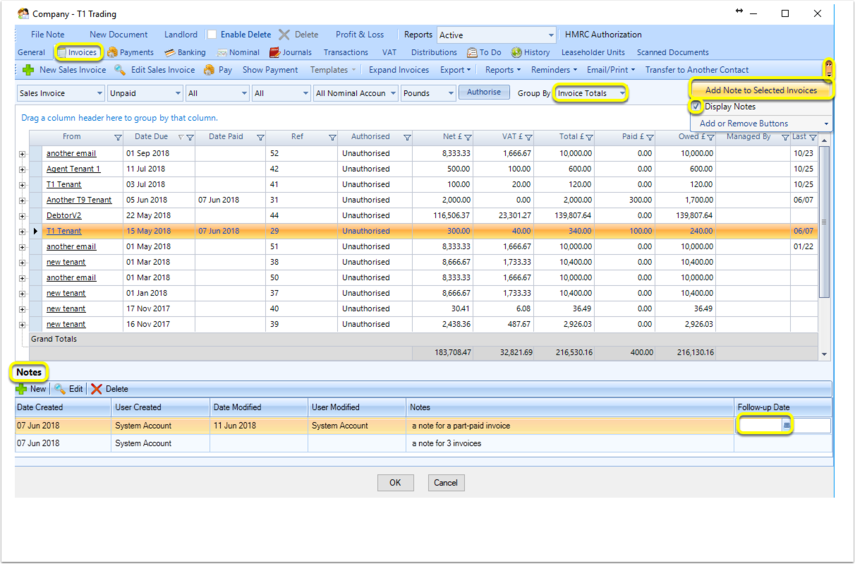Click the green New note icon
Image resolution: width=855 pixels, height=564 pixels.
21,389
